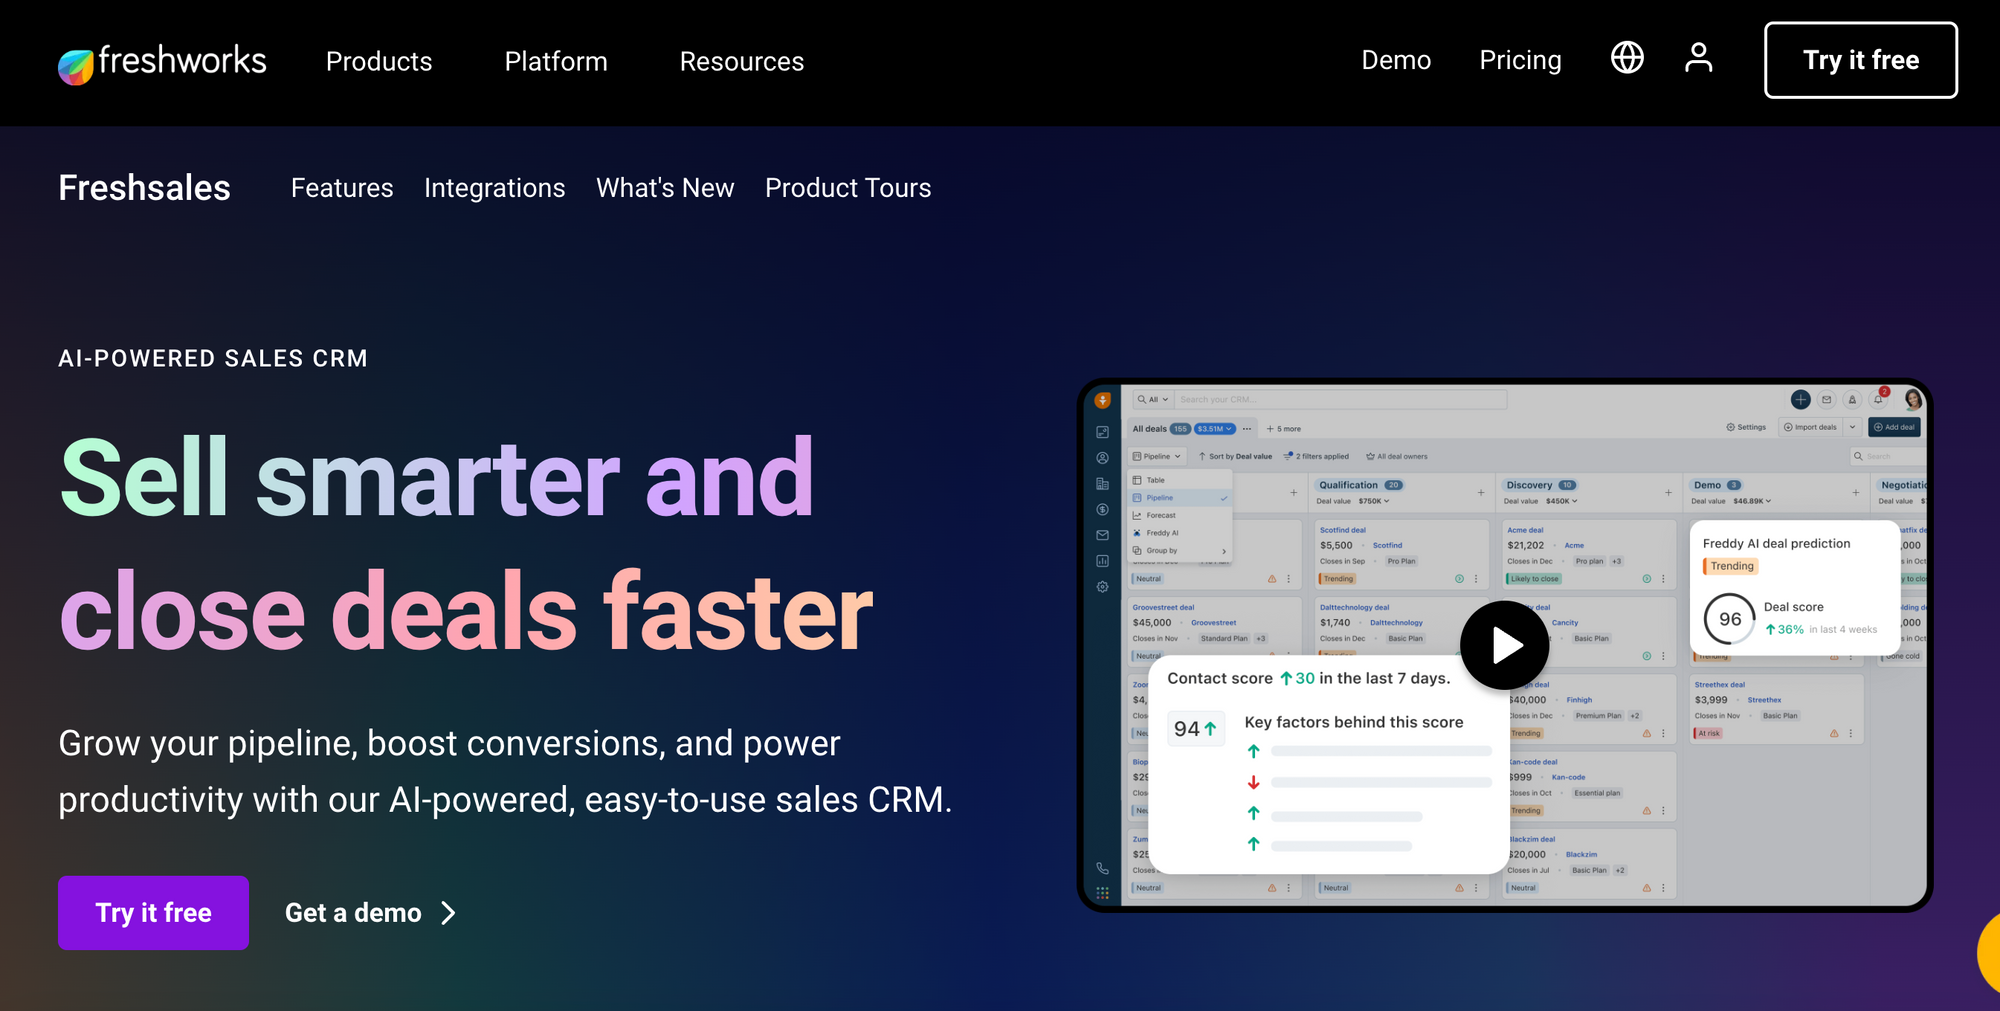The width and height of the screenshot is (2000, 1011).
Task: Open the language globe selector
Action: pos(1627,58)
